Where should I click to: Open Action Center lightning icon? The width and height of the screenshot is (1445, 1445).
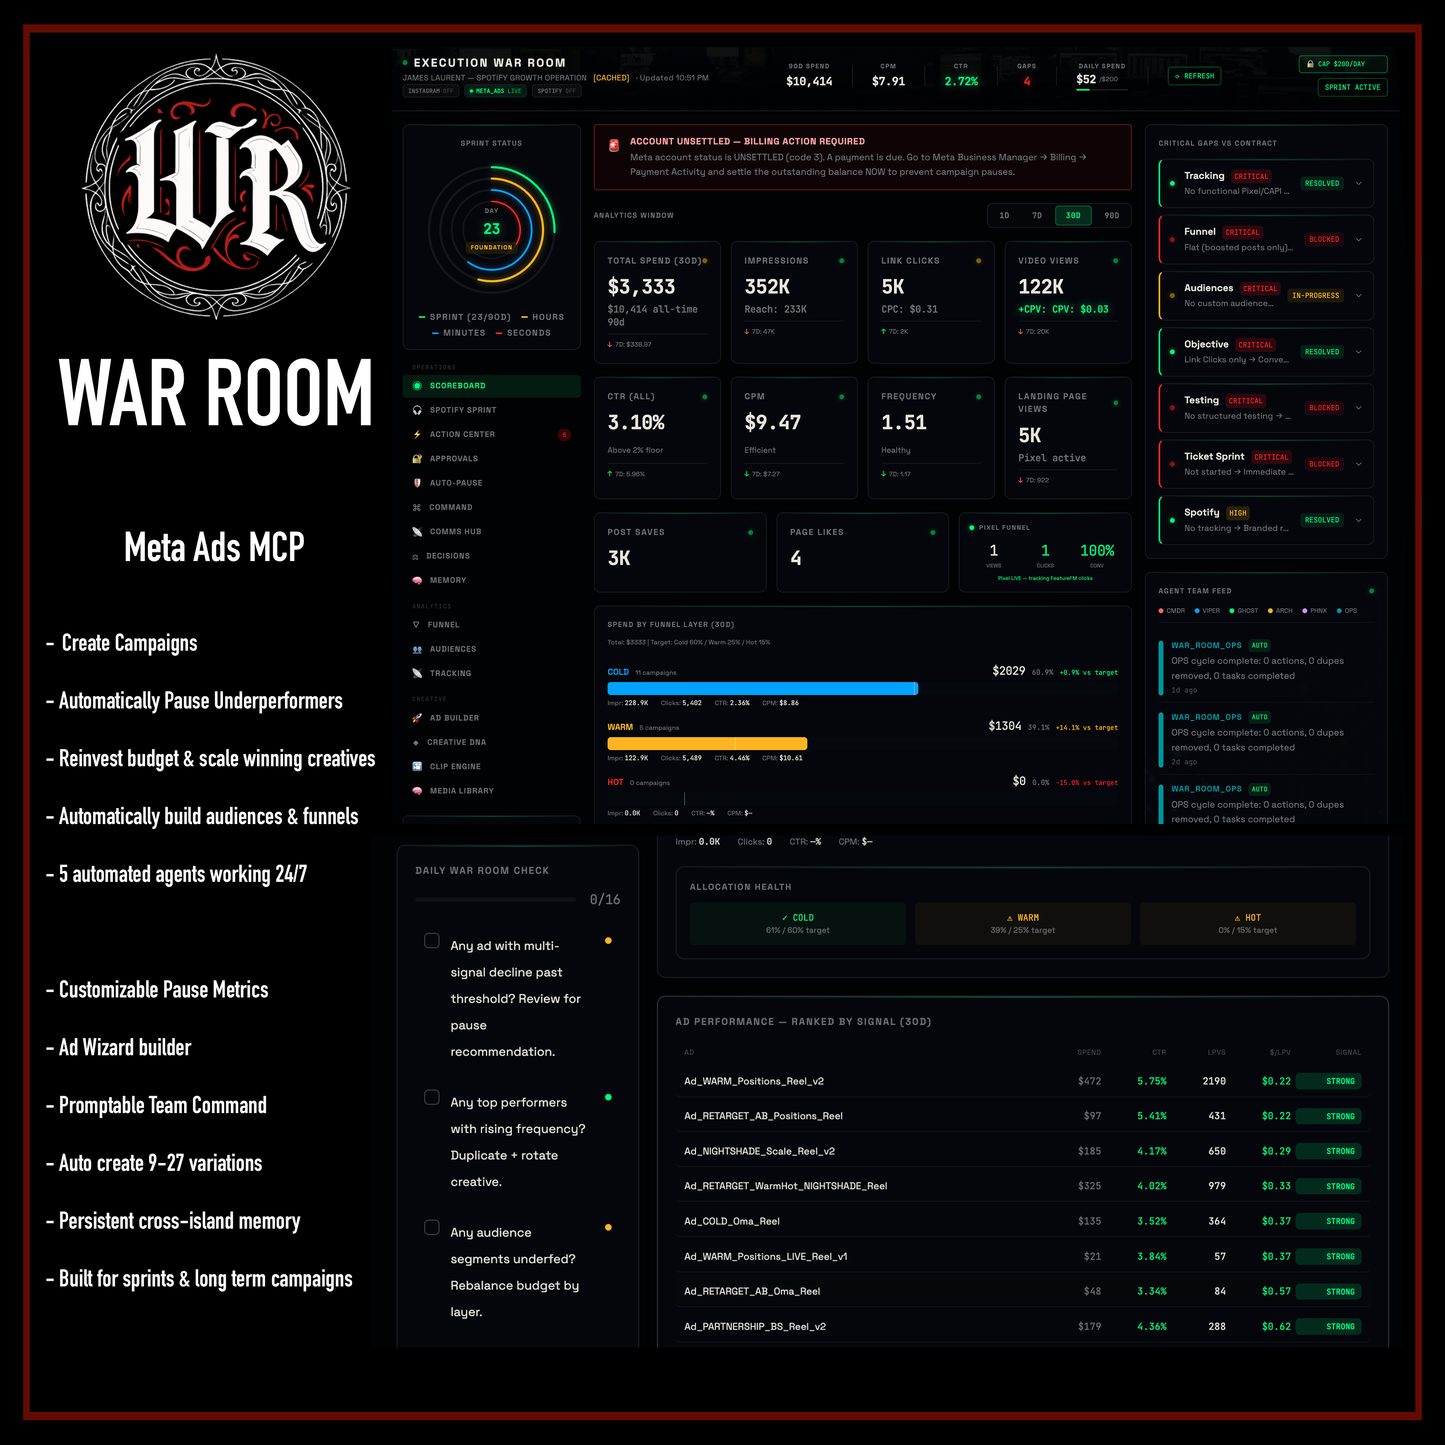[417, 435]
